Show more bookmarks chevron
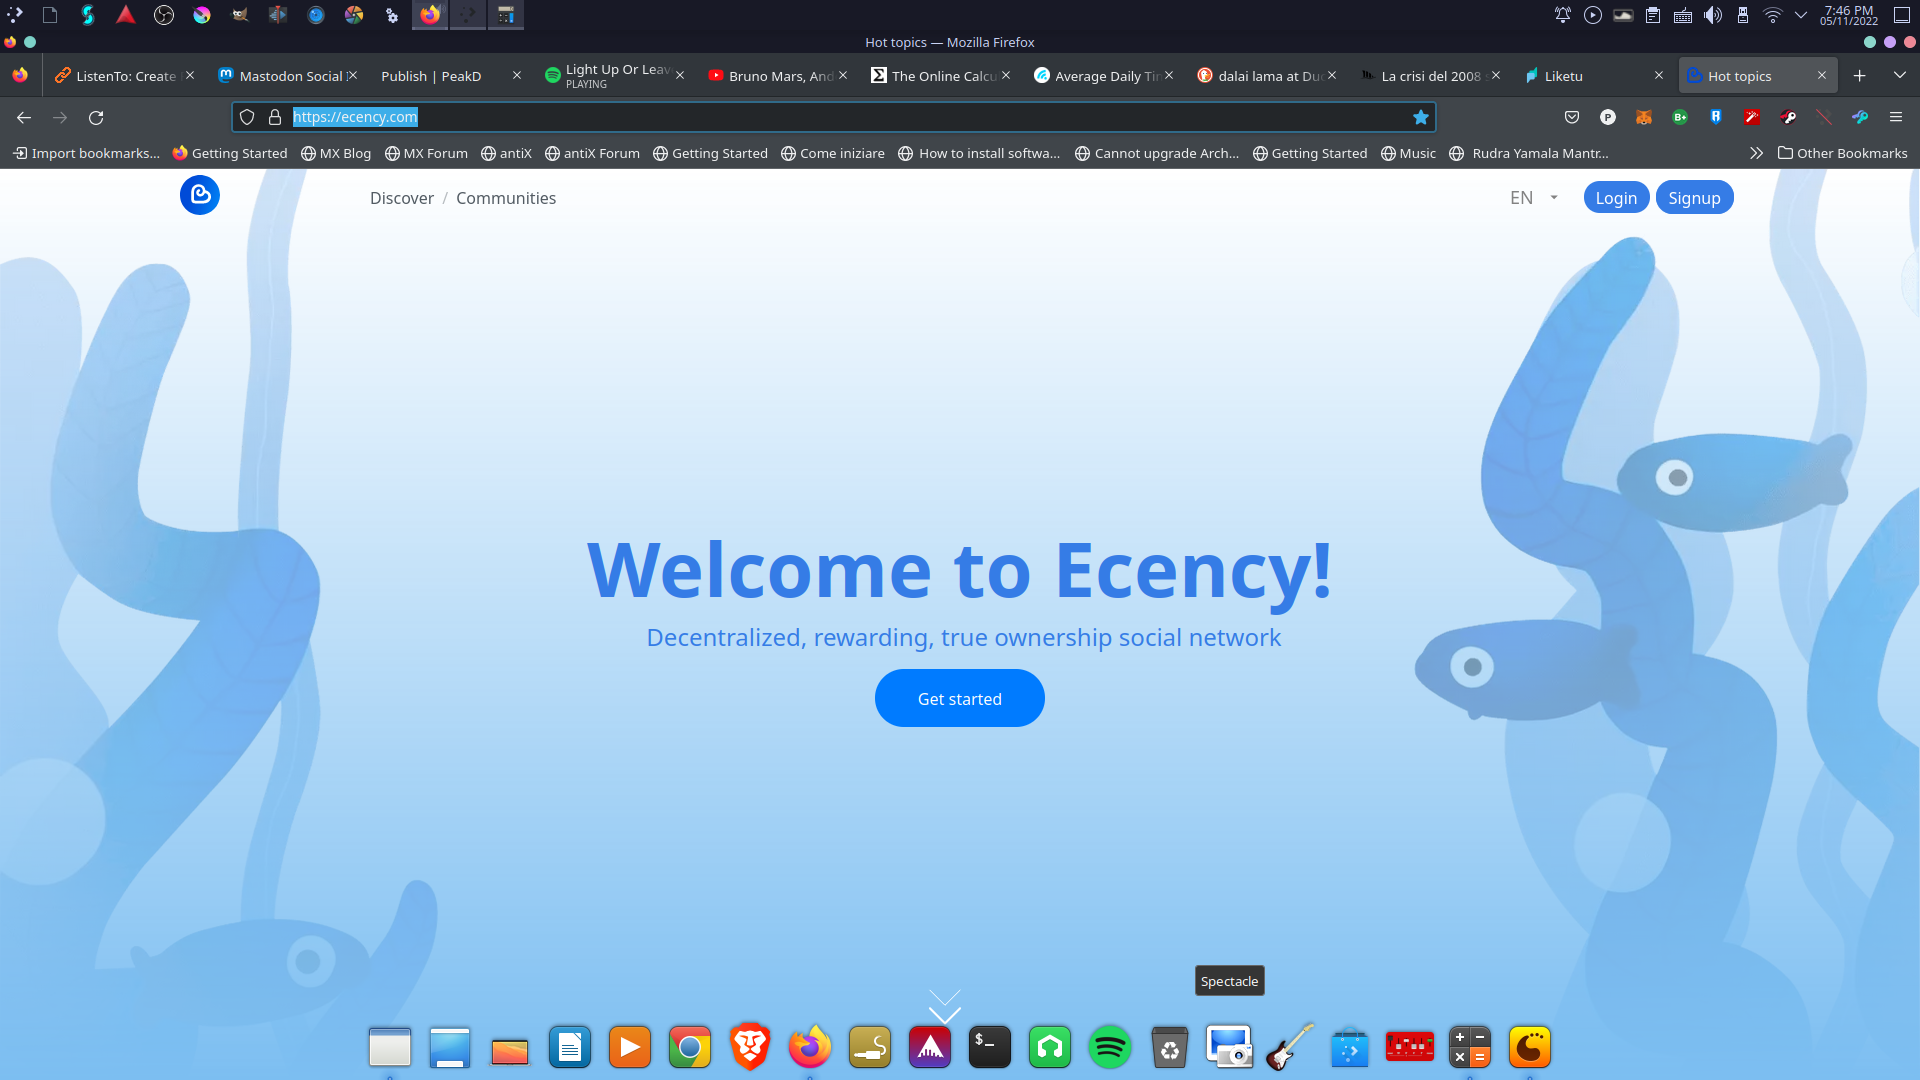 click(x=1756, y=153)
